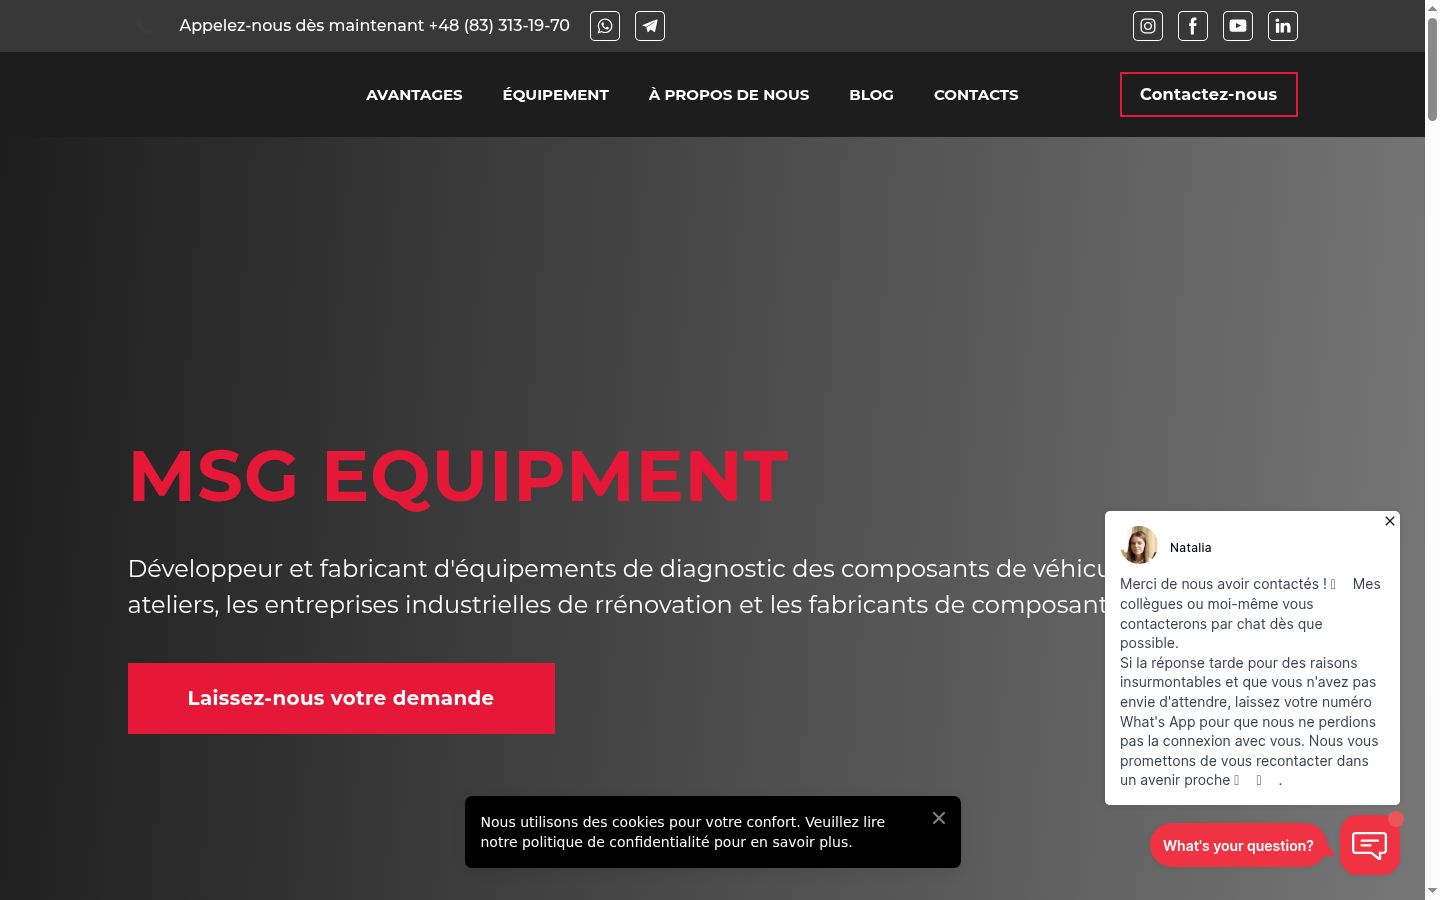Open the Contacts menu item
This screenshot has width=1440, height=900.
click(x=976, y=95)
